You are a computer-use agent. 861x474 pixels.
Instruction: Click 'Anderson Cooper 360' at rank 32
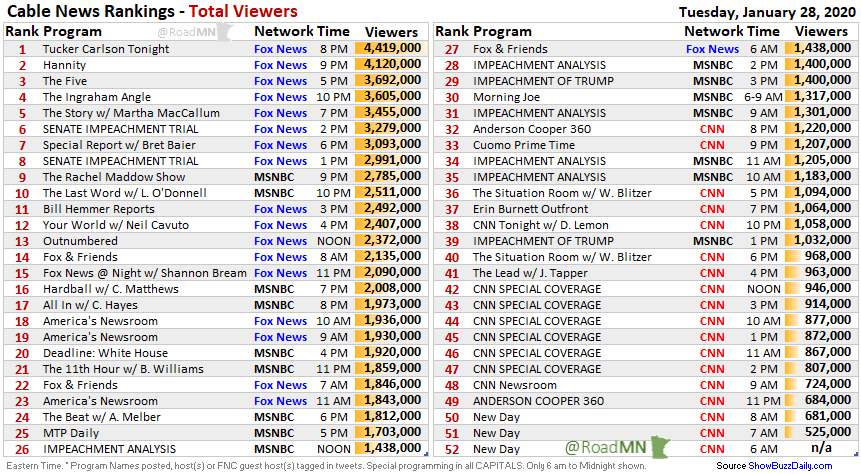pos(532,129)
